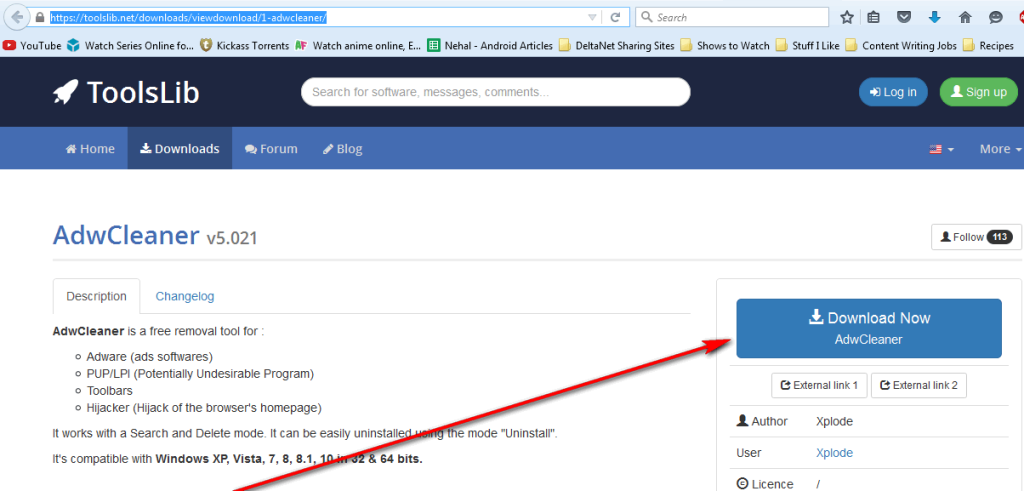Click in the browser Search field
The height and width of the screenshot is (491, 1024).
732,18
